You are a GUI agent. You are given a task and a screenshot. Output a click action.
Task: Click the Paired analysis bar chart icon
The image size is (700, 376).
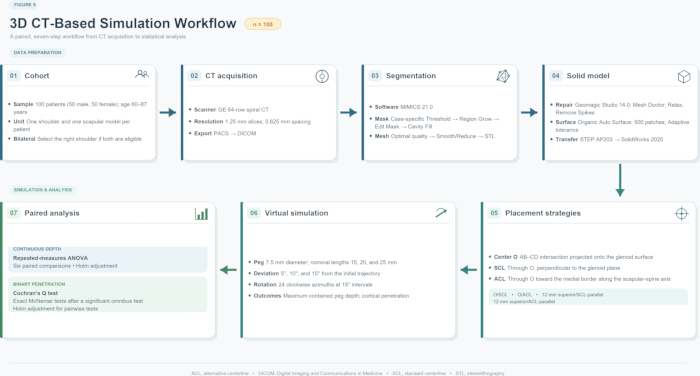tap(201, 213)
